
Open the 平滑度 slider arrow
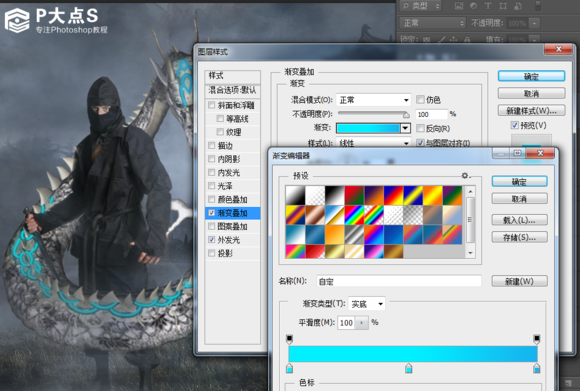[x=362, y=323]
